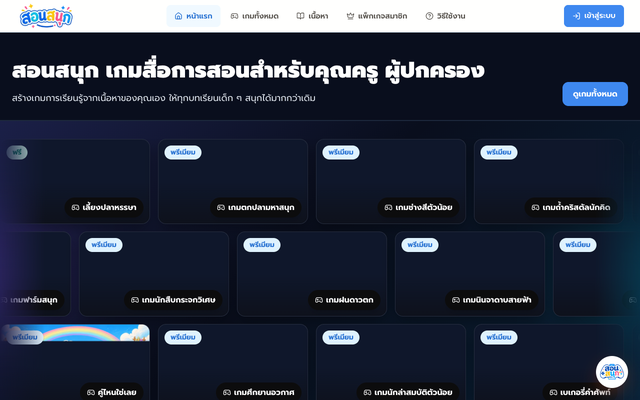This screenshot has width=640, height=400.
Task: Click the gamepad icon beside เกมถ้ำคริสตัลนักคิด
Action: (x=535, y=207)
